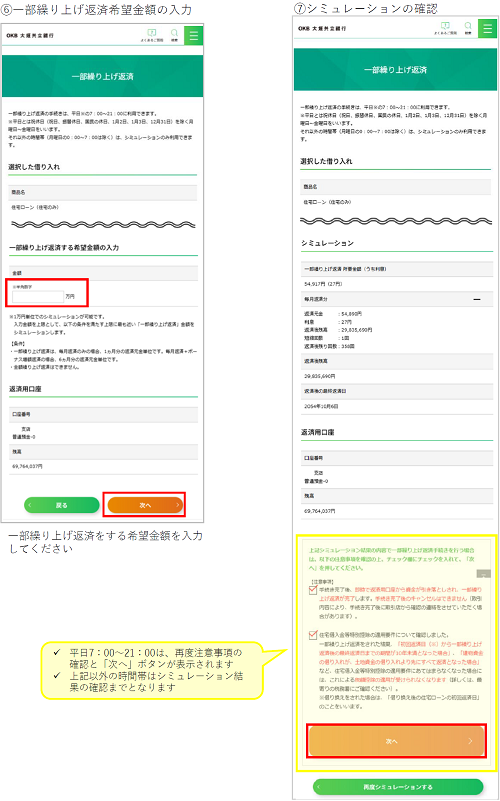This screenshot has width=500, height=801.
Task: Click the OKB 大垣共立銀行 logo on step ⑥ screen
Action: (x=30, y=36)
